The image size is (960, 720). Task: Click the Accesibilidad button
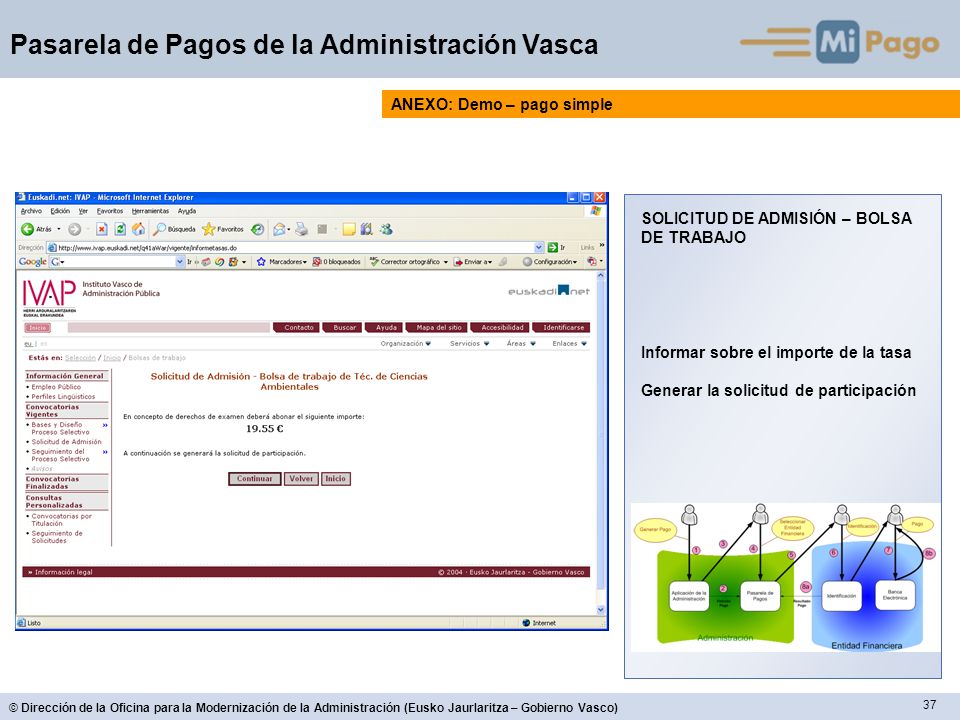point(500,328)
